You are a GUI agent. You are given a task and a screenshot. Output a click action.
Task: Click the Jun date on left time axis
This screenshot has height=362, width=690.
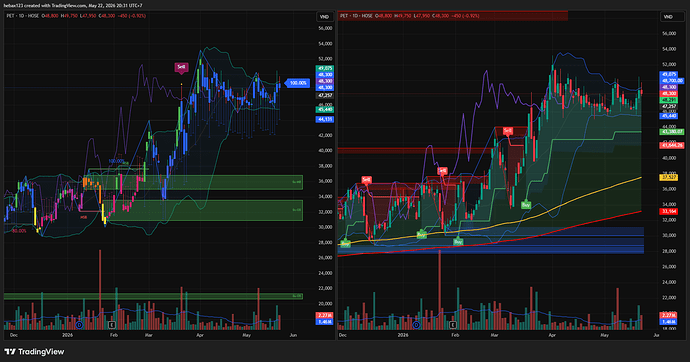pos(293,335)
